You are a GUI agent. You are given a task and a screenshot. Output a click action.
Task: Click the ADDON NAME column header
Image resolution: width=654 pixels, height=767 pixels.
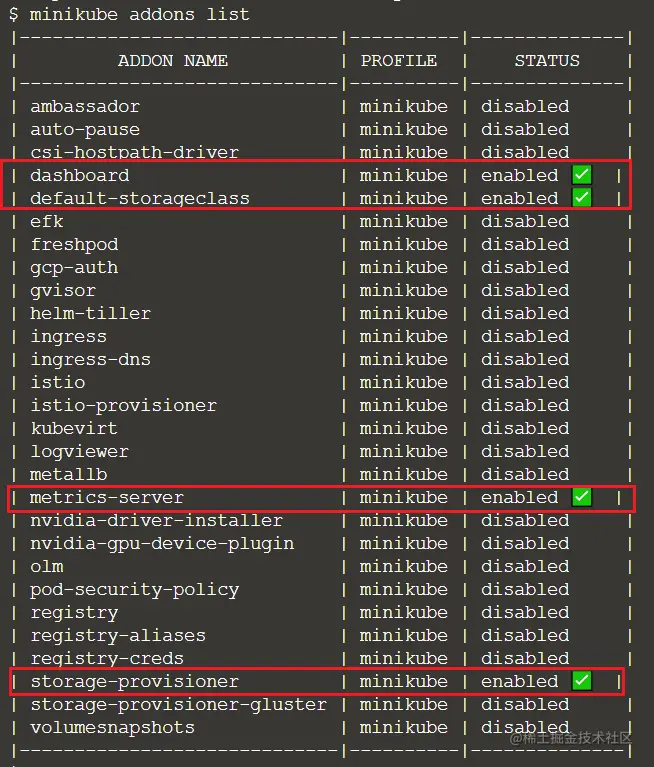pyautogui.click(x=173, y=61)
